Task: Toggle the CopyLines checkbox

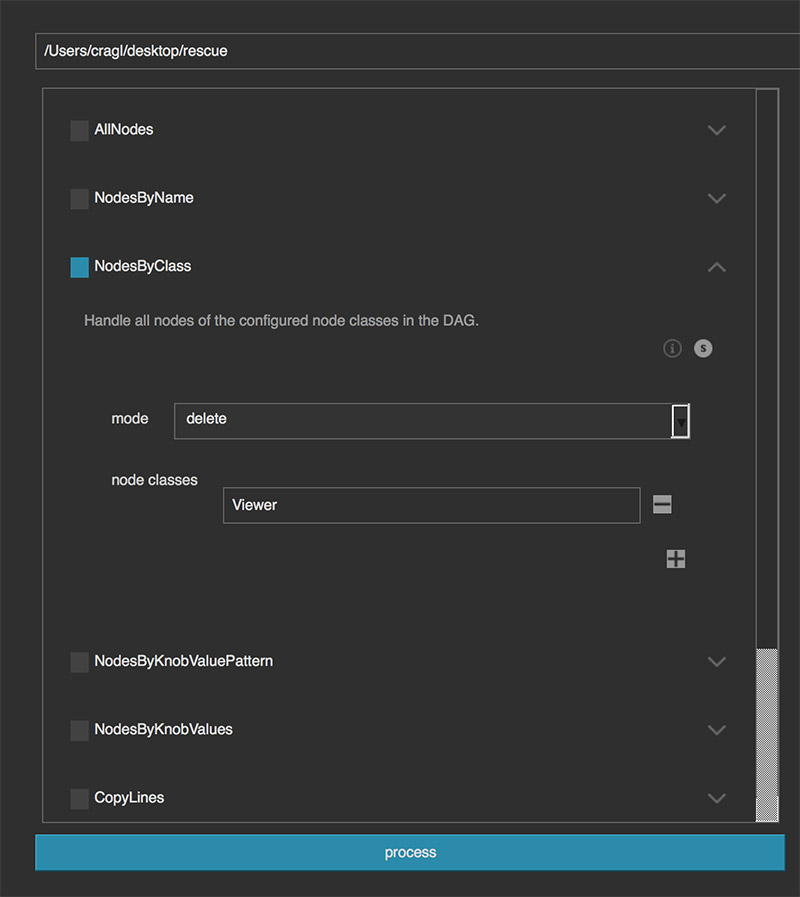Action: tap(80, 798)
